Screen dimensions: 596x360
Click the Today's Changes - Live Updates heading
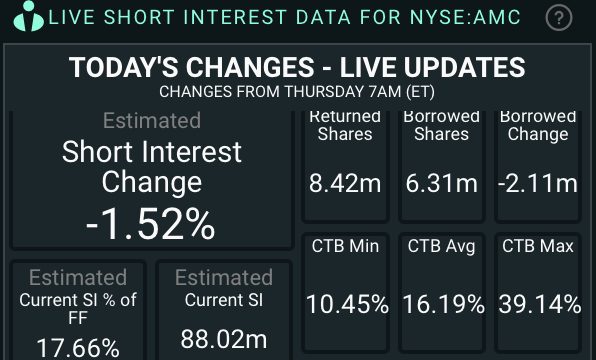[297, 67]
